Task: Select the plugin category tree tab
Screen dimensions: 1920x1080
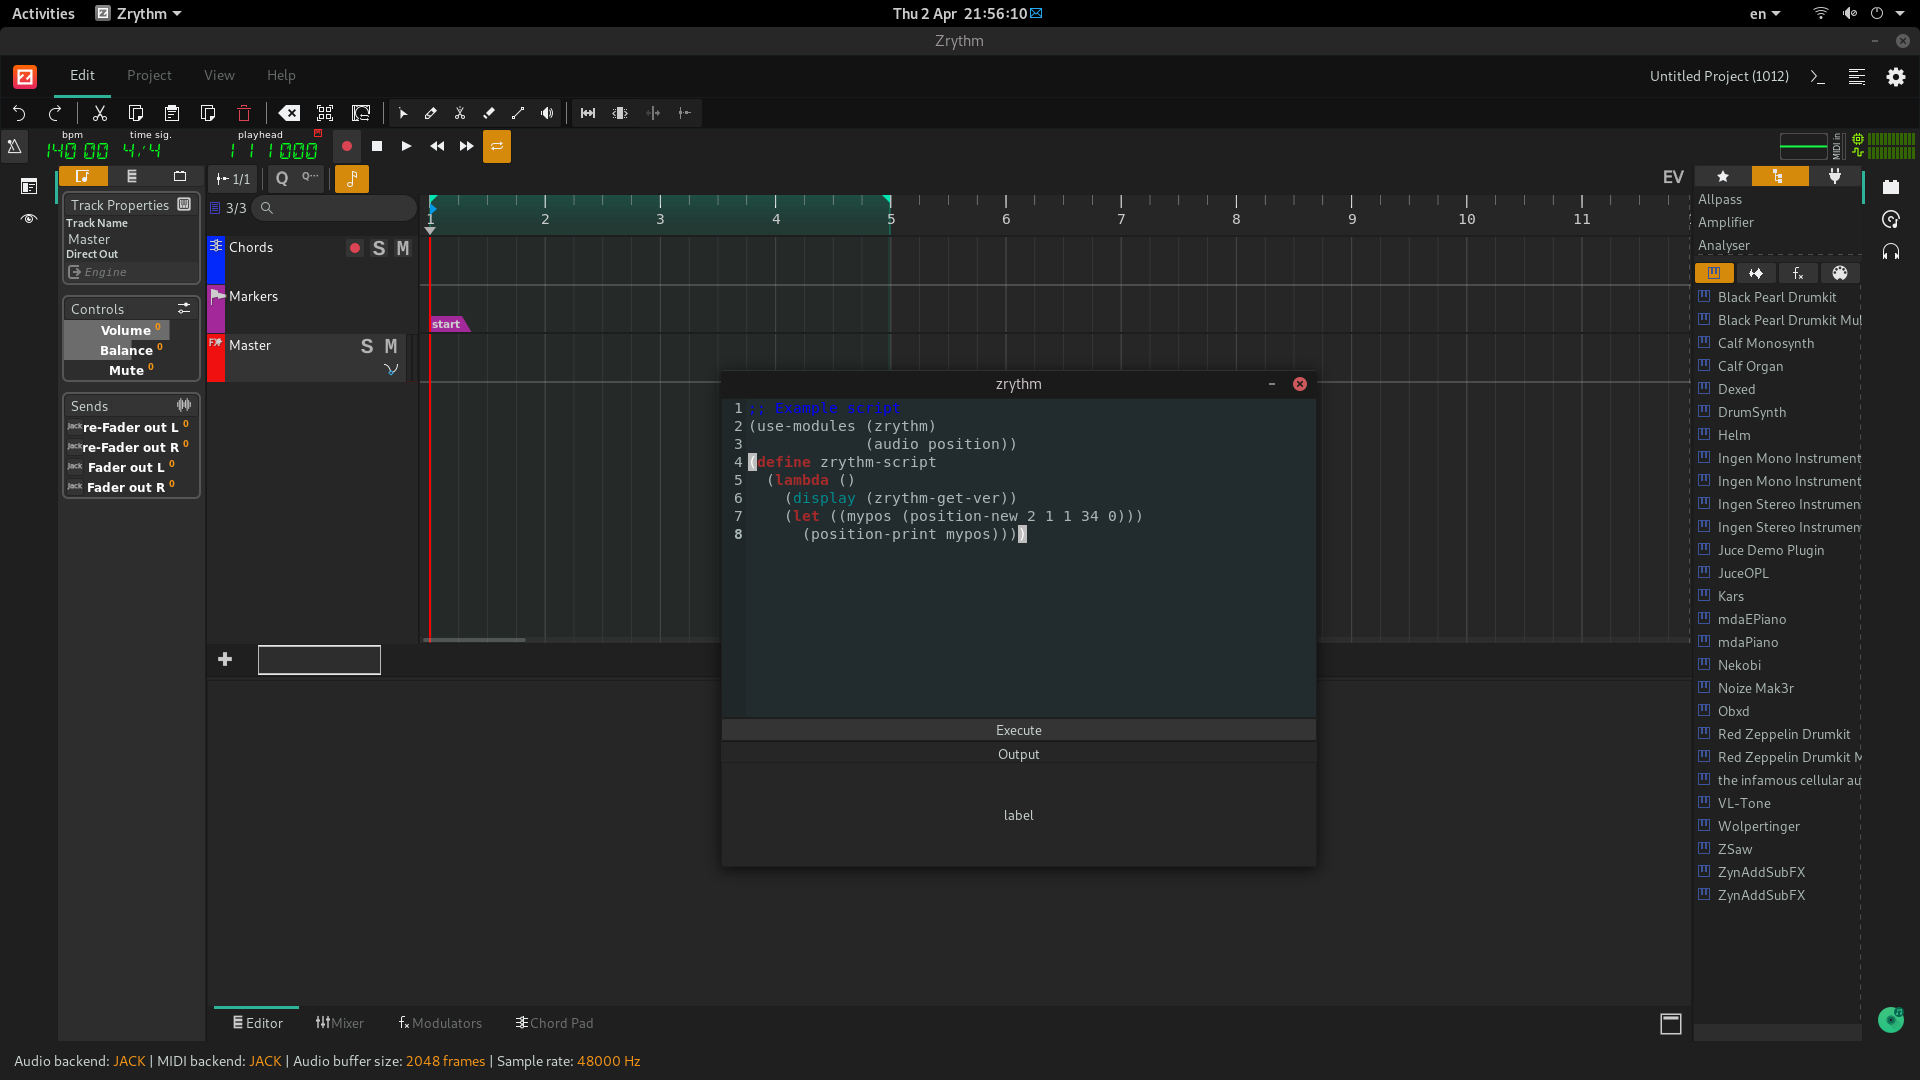Action: coord(1779,176)
